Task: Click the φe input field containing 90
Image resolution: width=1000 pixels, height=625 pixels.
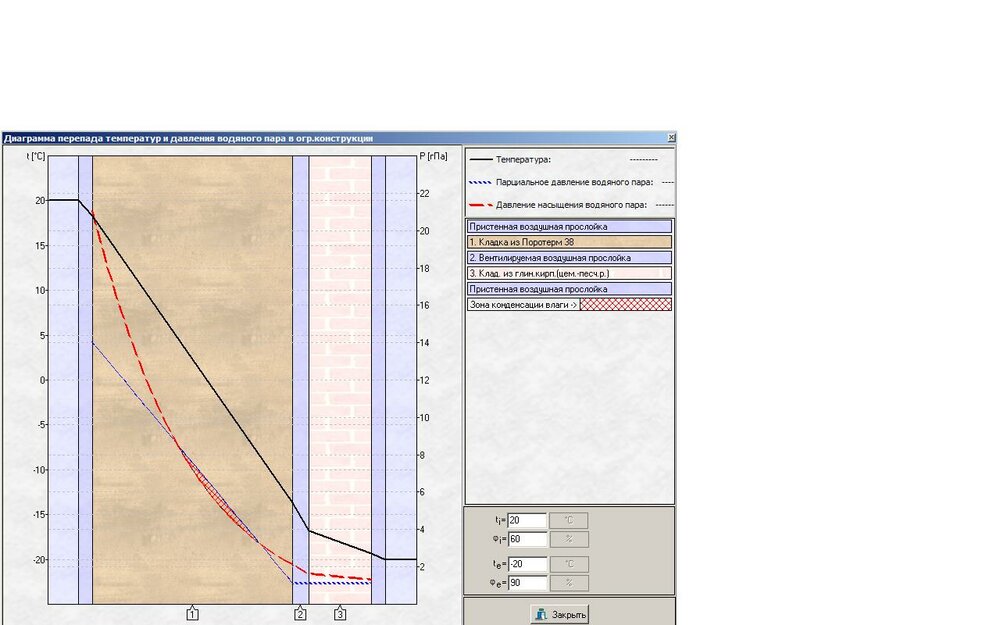Action: coord(527,583)
